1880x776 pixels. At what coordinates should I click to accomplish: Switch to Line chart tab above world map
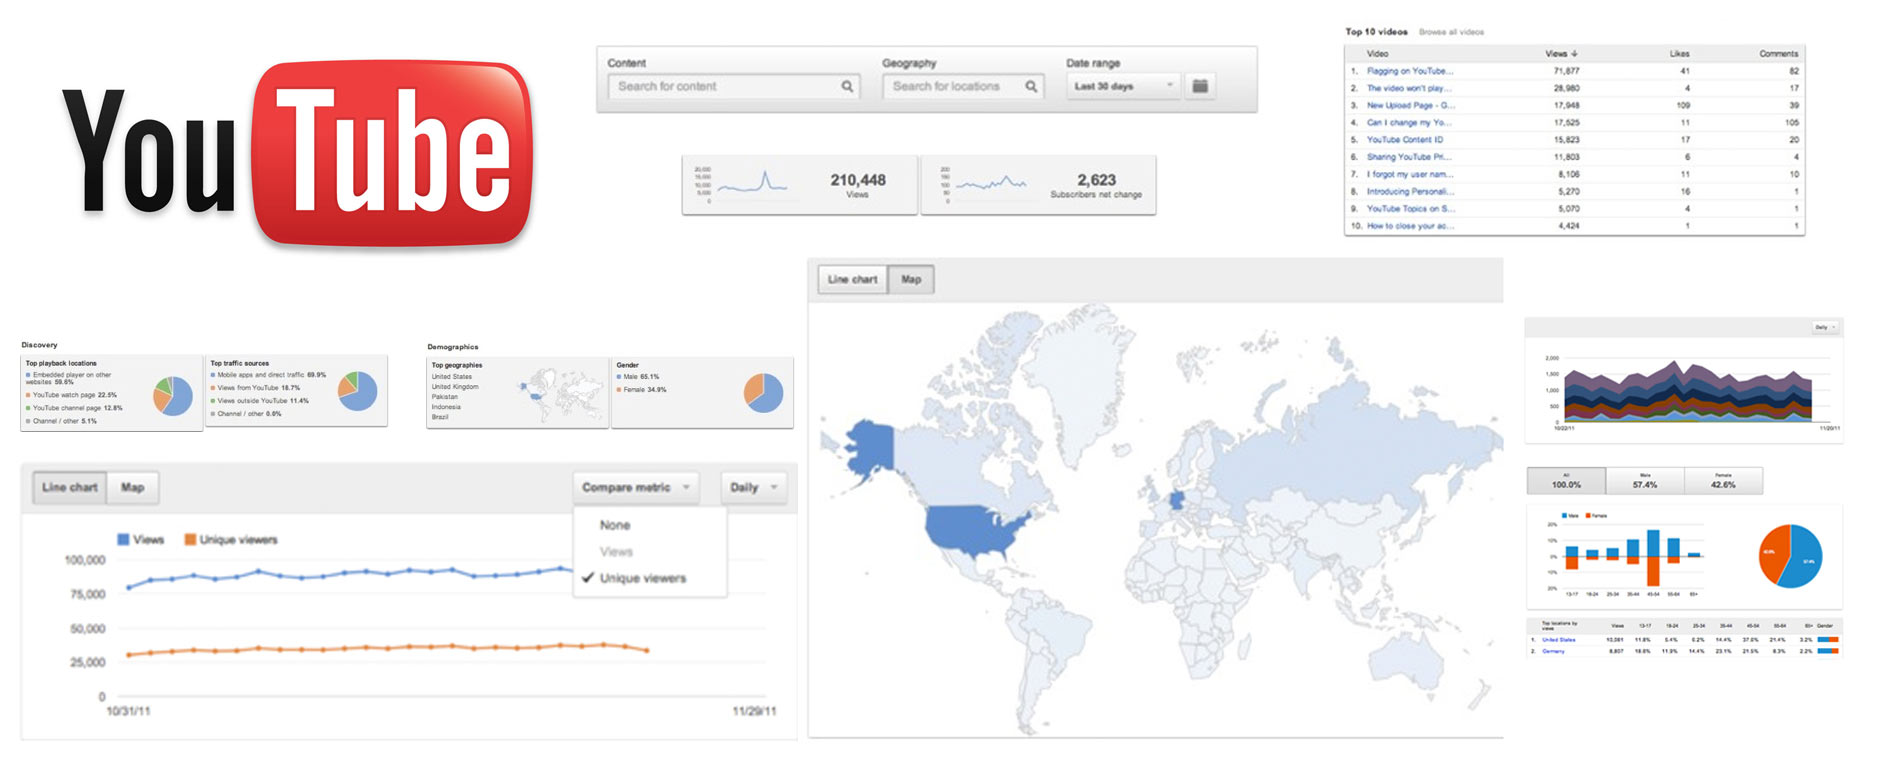point(853,279)
